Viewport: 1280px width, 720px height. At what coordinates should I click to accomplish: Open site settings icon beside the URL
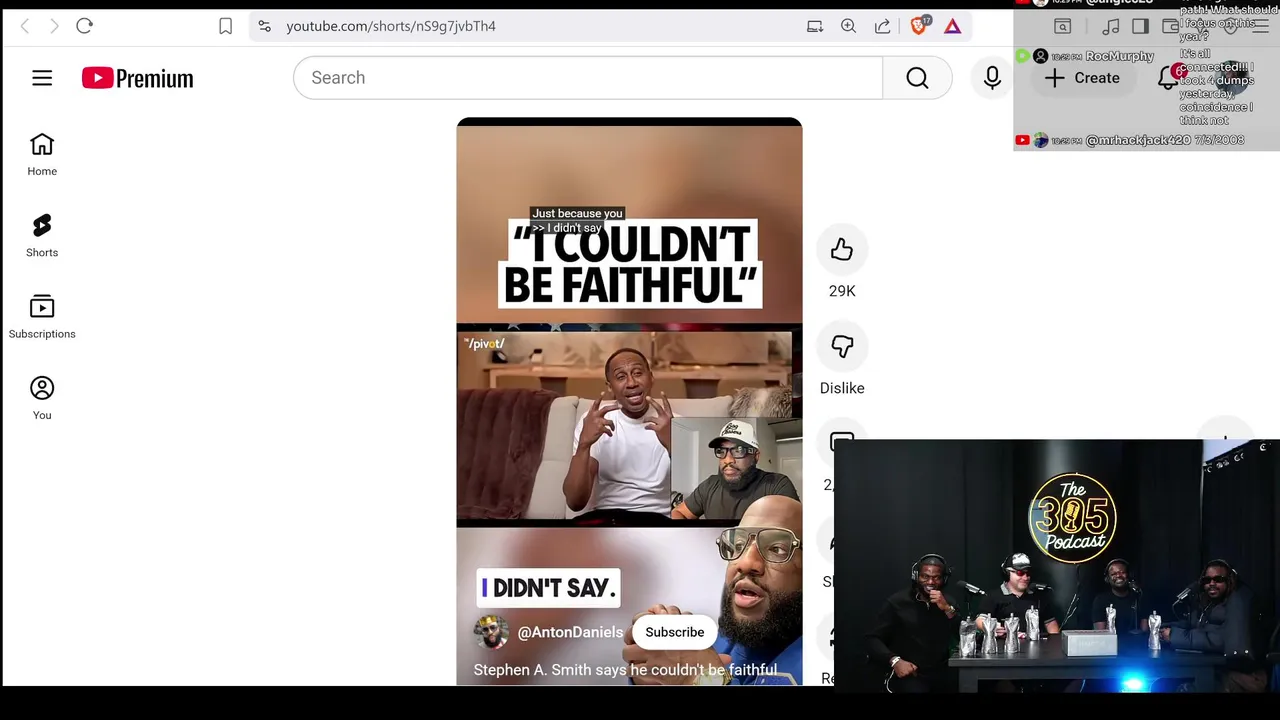(264, 26)
